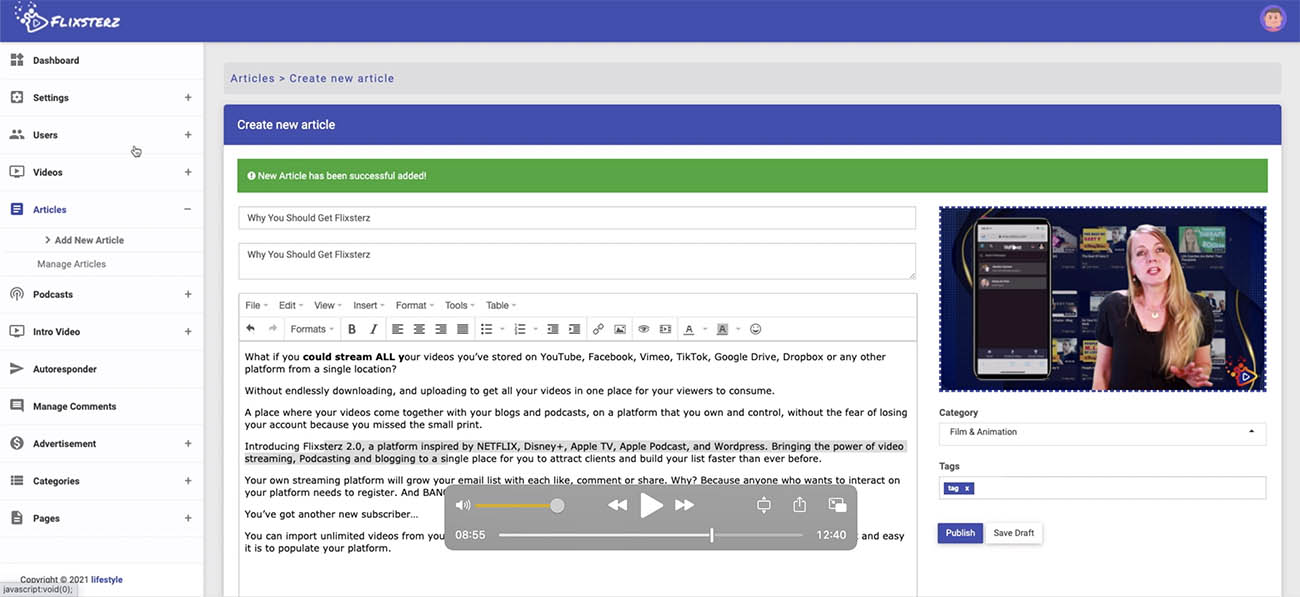Screen dimensions: 1300x597
Task: Open the emoticons picker
Action: [x=756, y=329]
